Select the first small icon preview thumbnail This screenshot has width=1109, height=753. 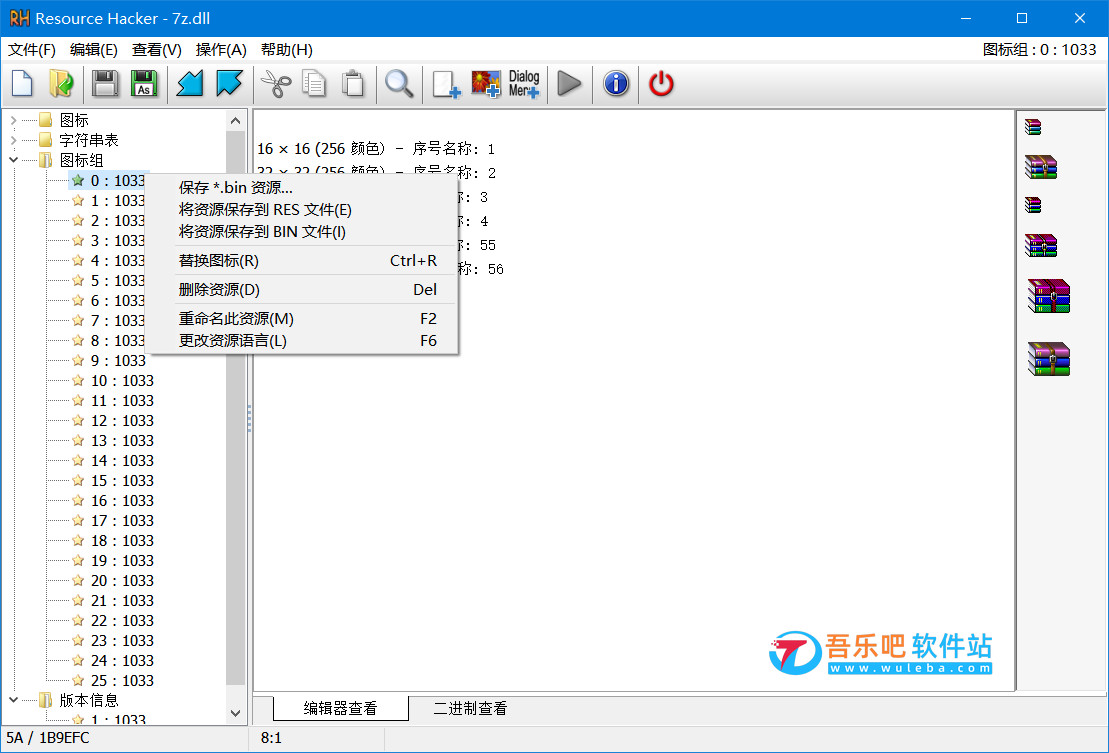[x=1033, y=127]
